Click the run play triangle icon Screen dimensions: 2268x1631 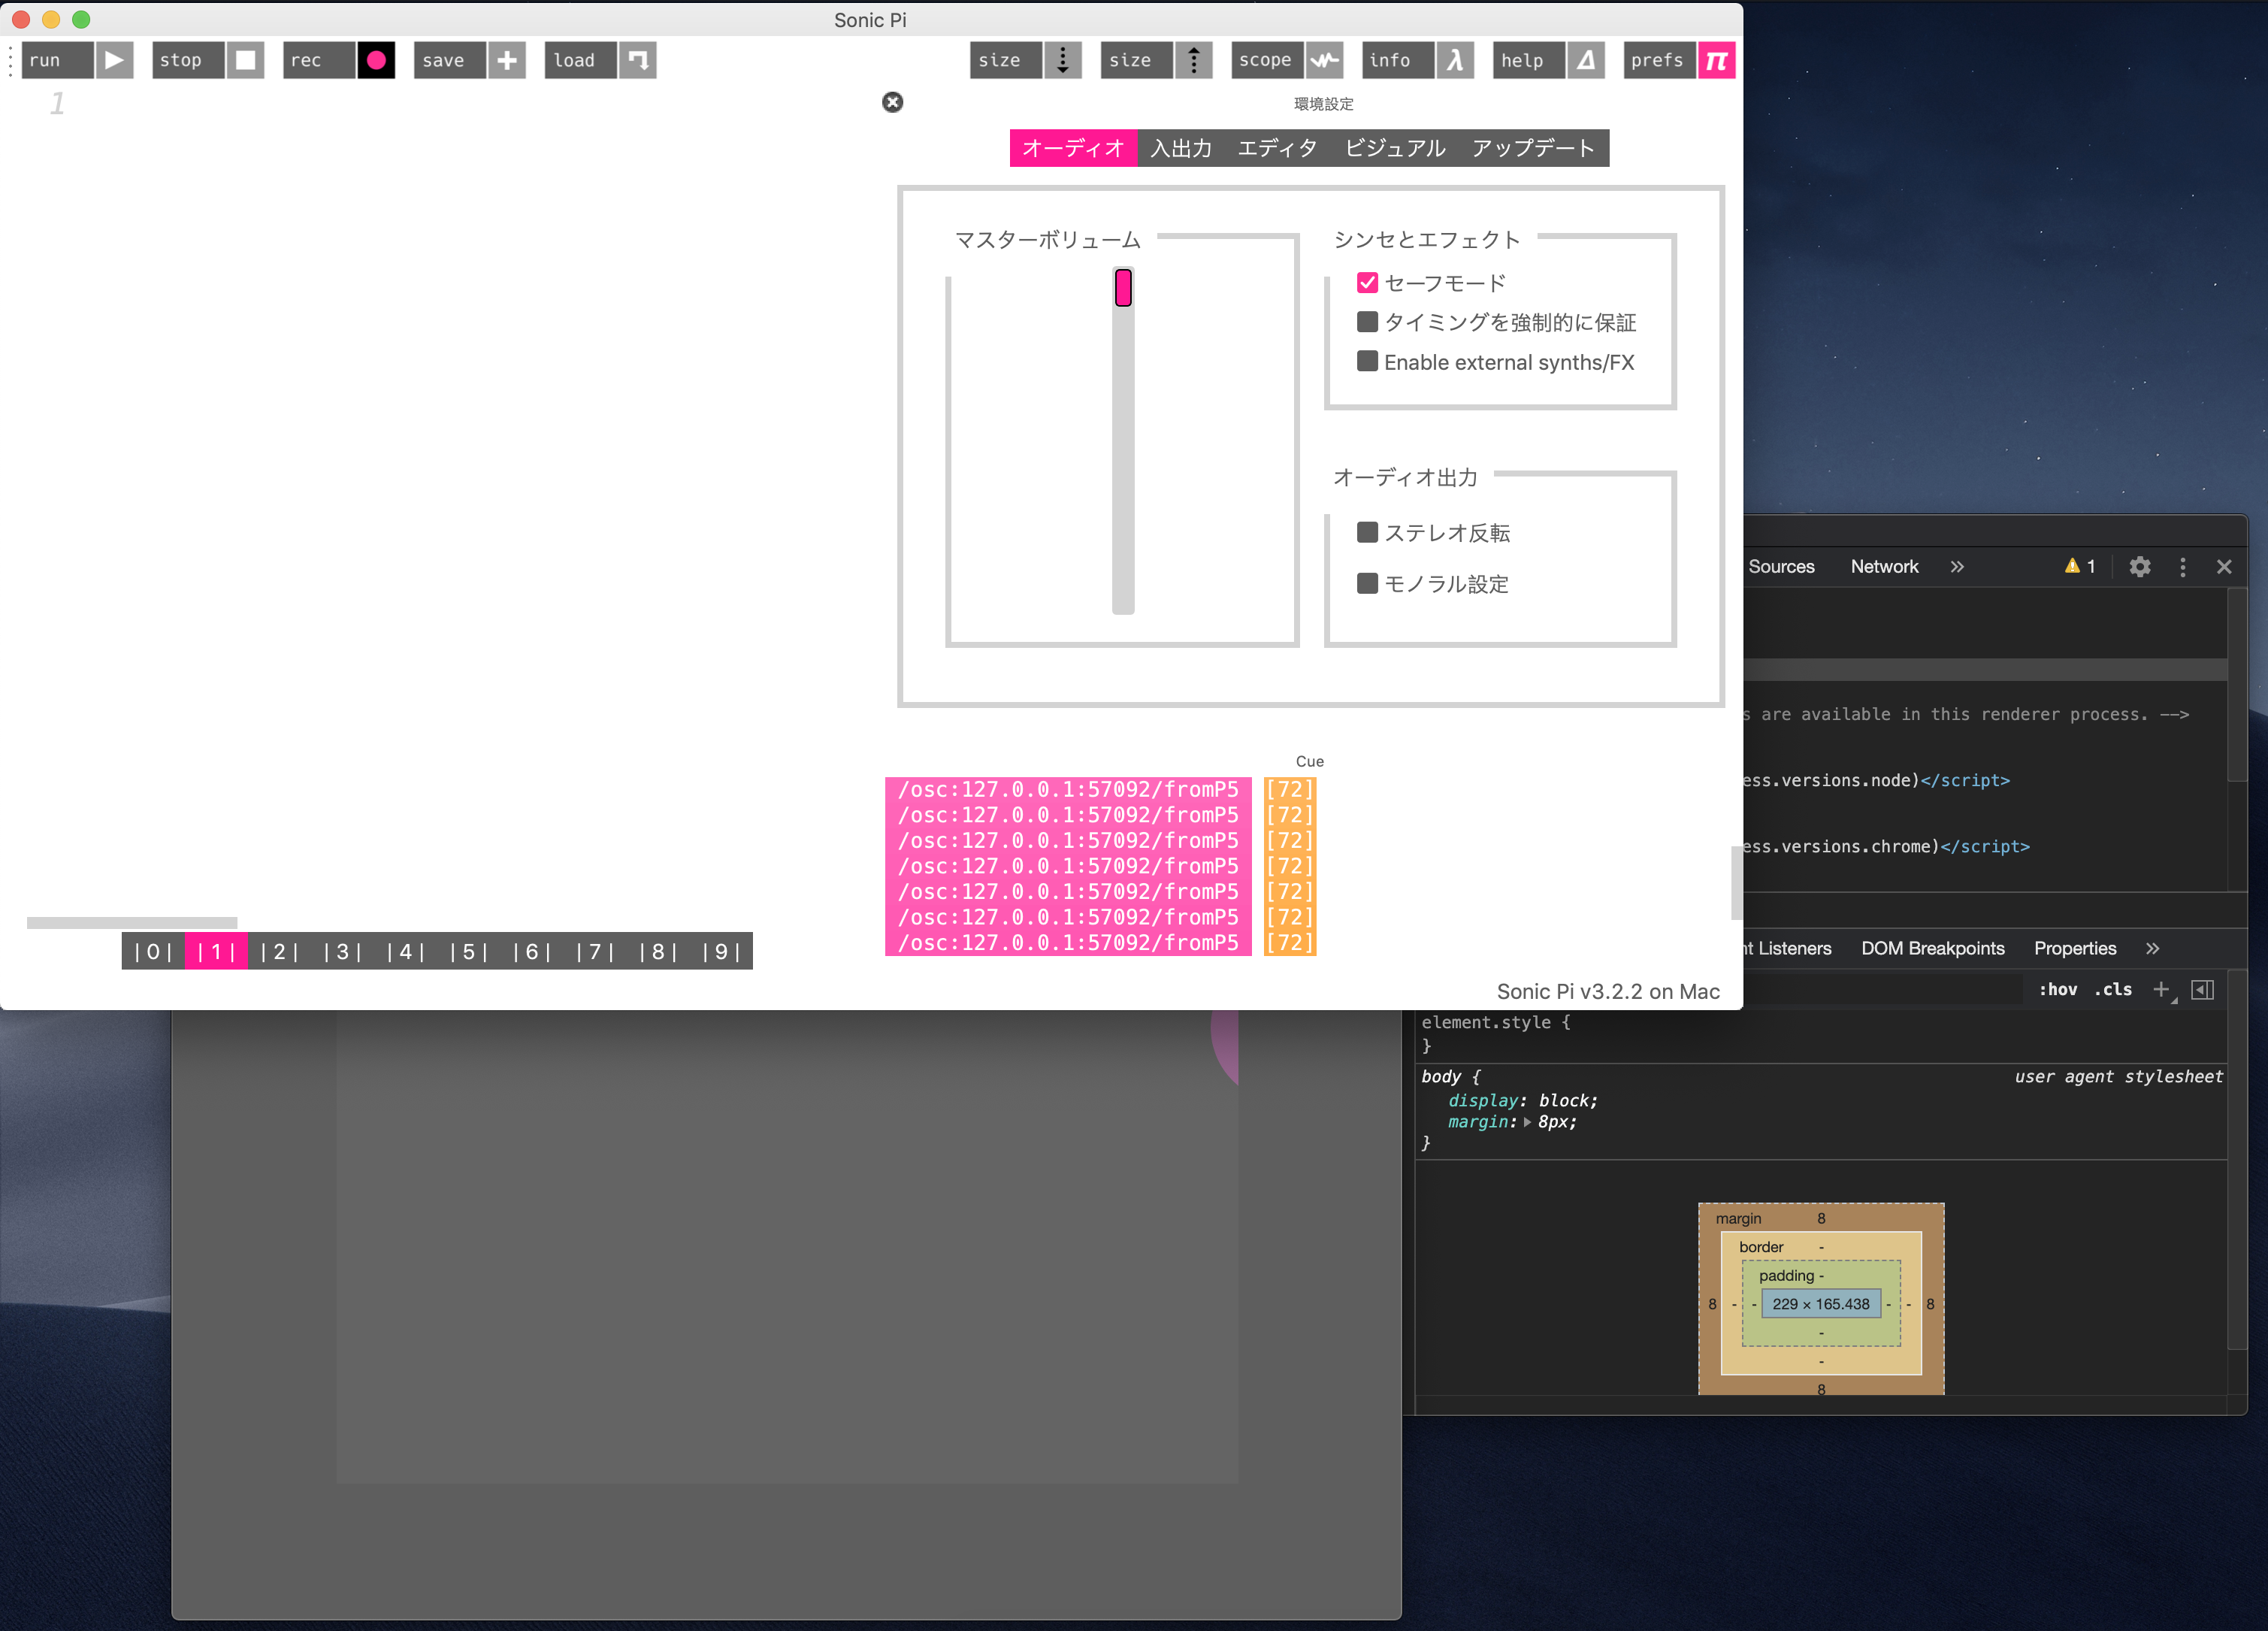tap(114, 60)
